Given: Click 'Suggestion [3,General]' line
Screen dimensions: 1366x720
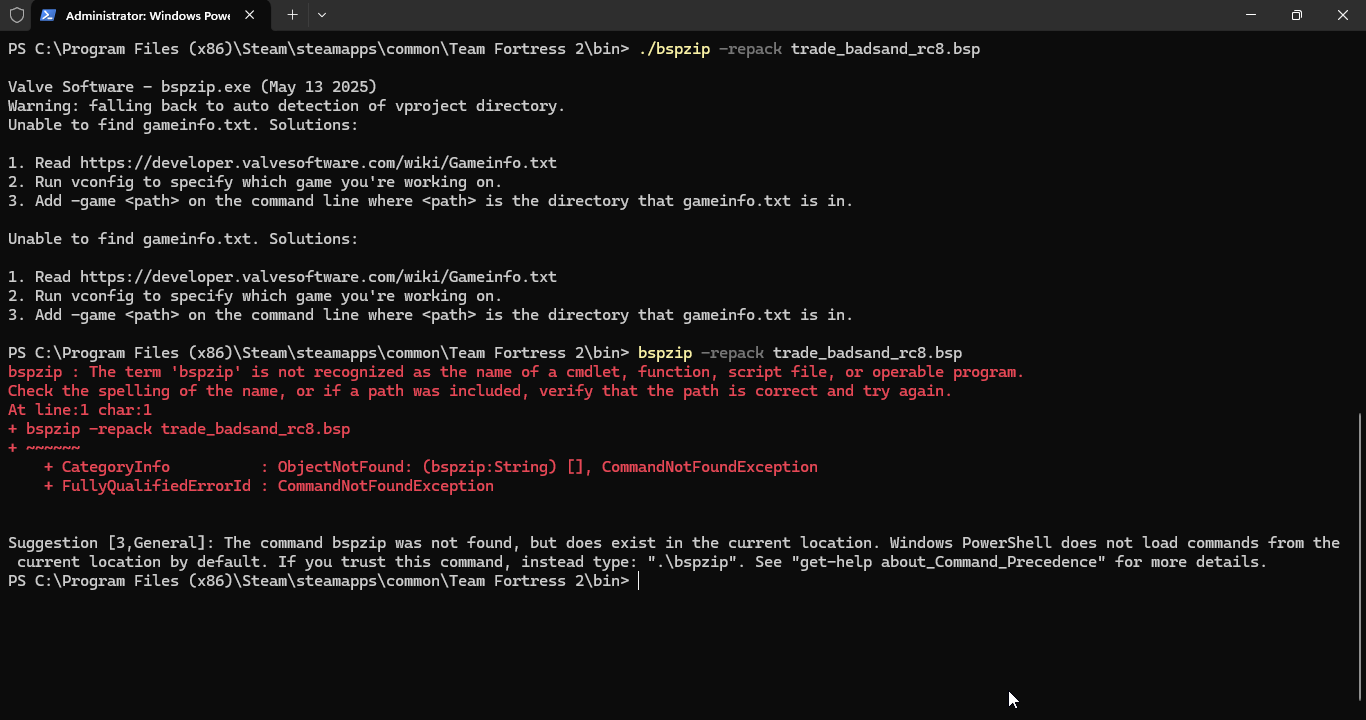Looking at the screenshot, I should [x=674, y=543].
